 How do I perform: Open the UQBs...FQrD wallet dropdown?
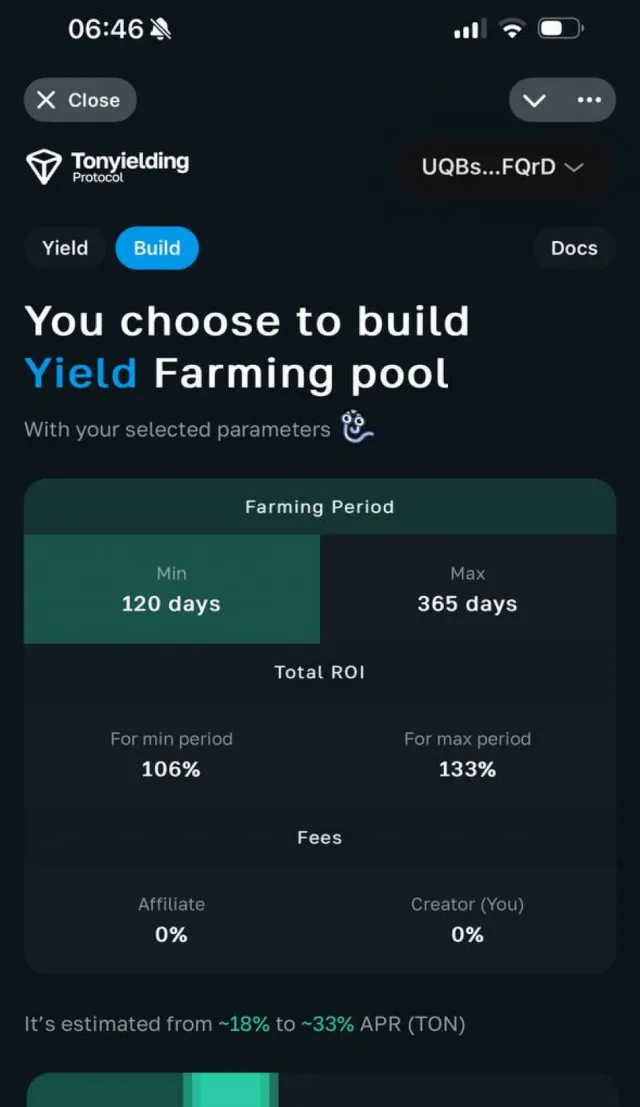pyautogui.click(x=503, y=167)
